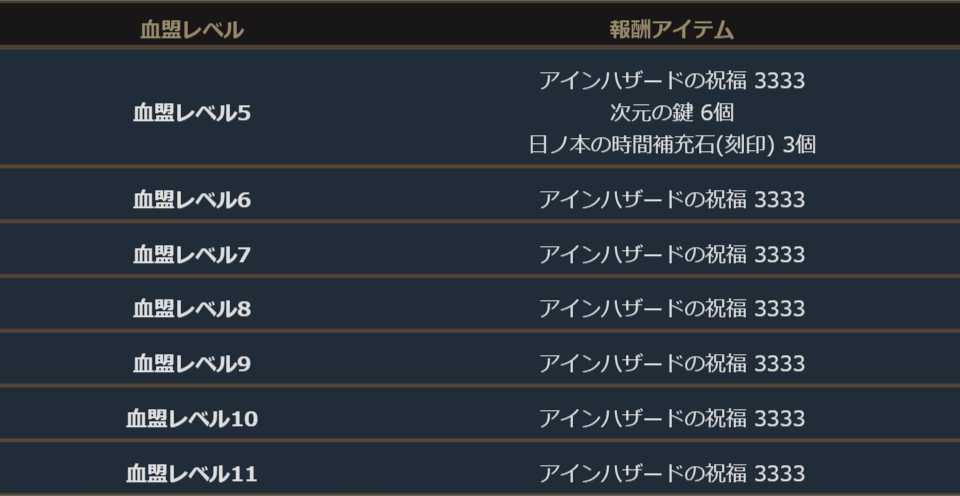The height and width of the screenshot is (496, 960).
Task: Click the アインハザードの祝福 name in the 血盟レベル11 row
Action: pos(642,473)
